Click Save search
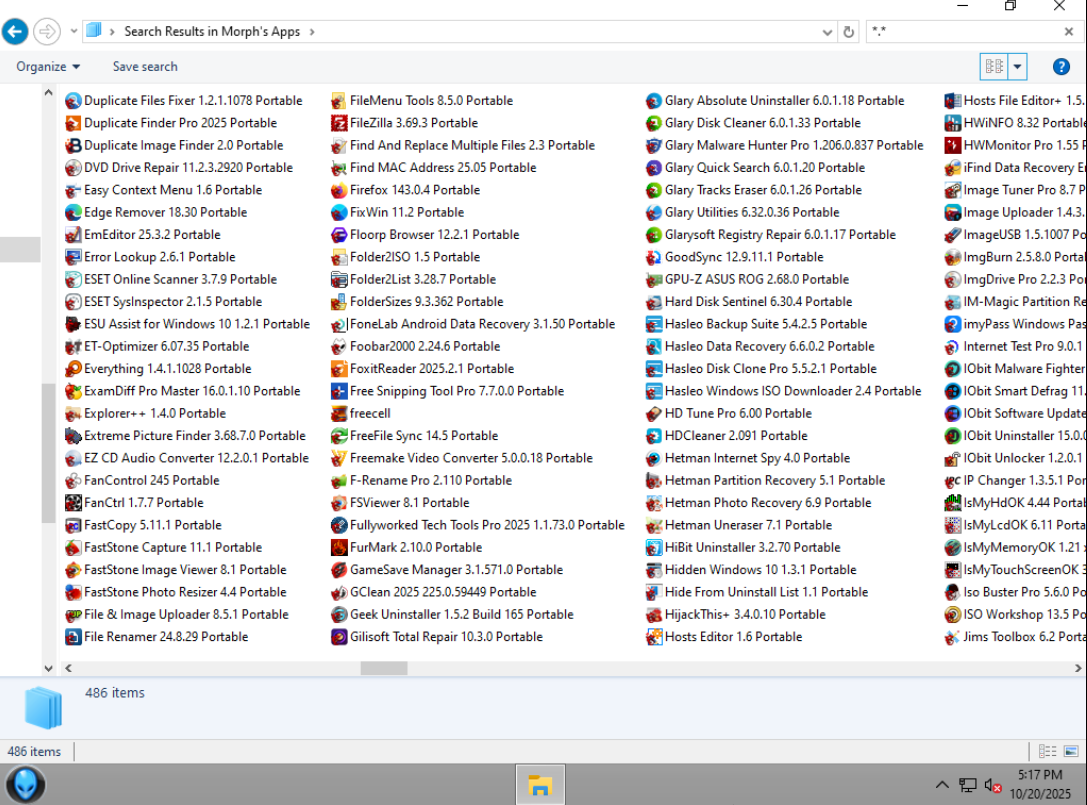Image resolution: width=1087 pixels, height=805 pixels. pyautogui.click(x=145, y=67)
